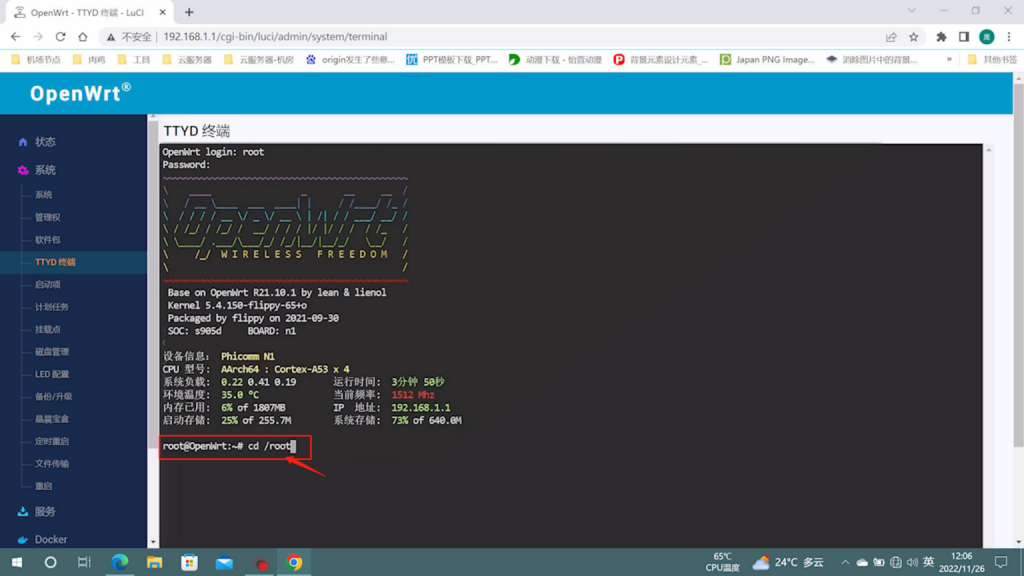The image size is (1024, 576).
Task: Open the 软件包 menu item
Action: pyautogui.click(x=48, y=240)
